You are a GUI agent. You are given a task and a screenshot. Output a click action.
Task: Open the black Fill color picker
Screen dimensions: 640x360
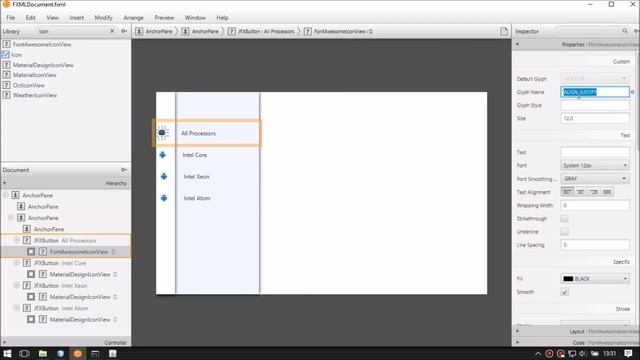(595, 279)
